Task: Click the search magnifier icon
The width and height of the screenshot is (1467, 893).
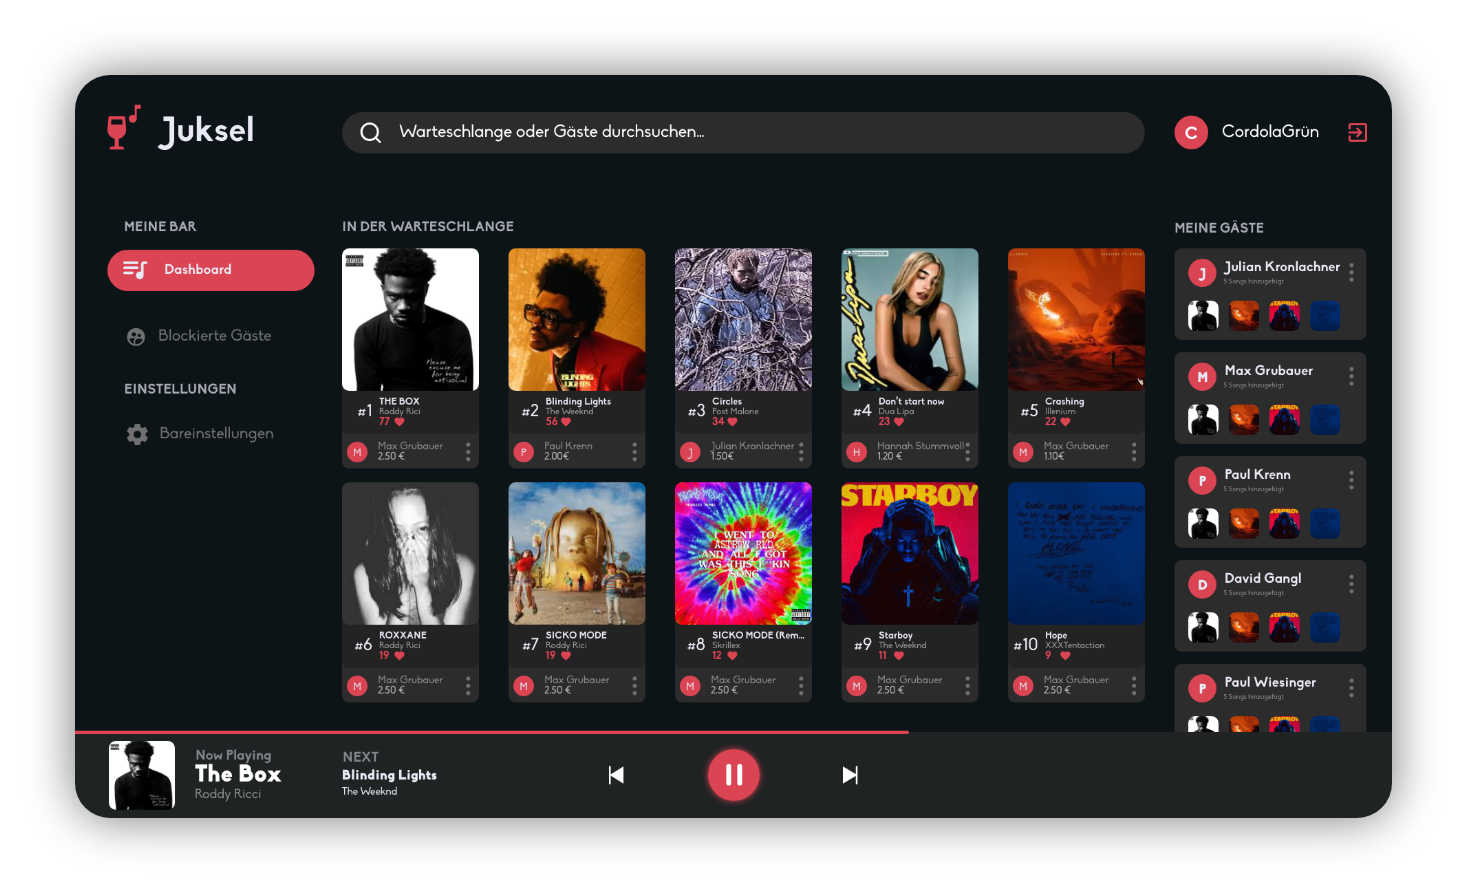Action: pyautogui.click(x=371, y=132)
